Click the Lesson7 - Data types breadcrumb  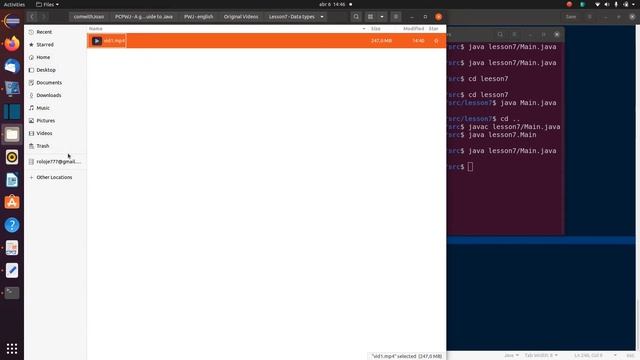coord(291,17)
